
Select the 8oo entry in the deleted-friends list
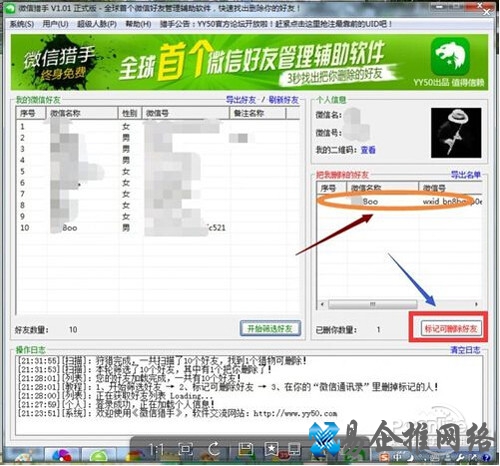(399, 201)
